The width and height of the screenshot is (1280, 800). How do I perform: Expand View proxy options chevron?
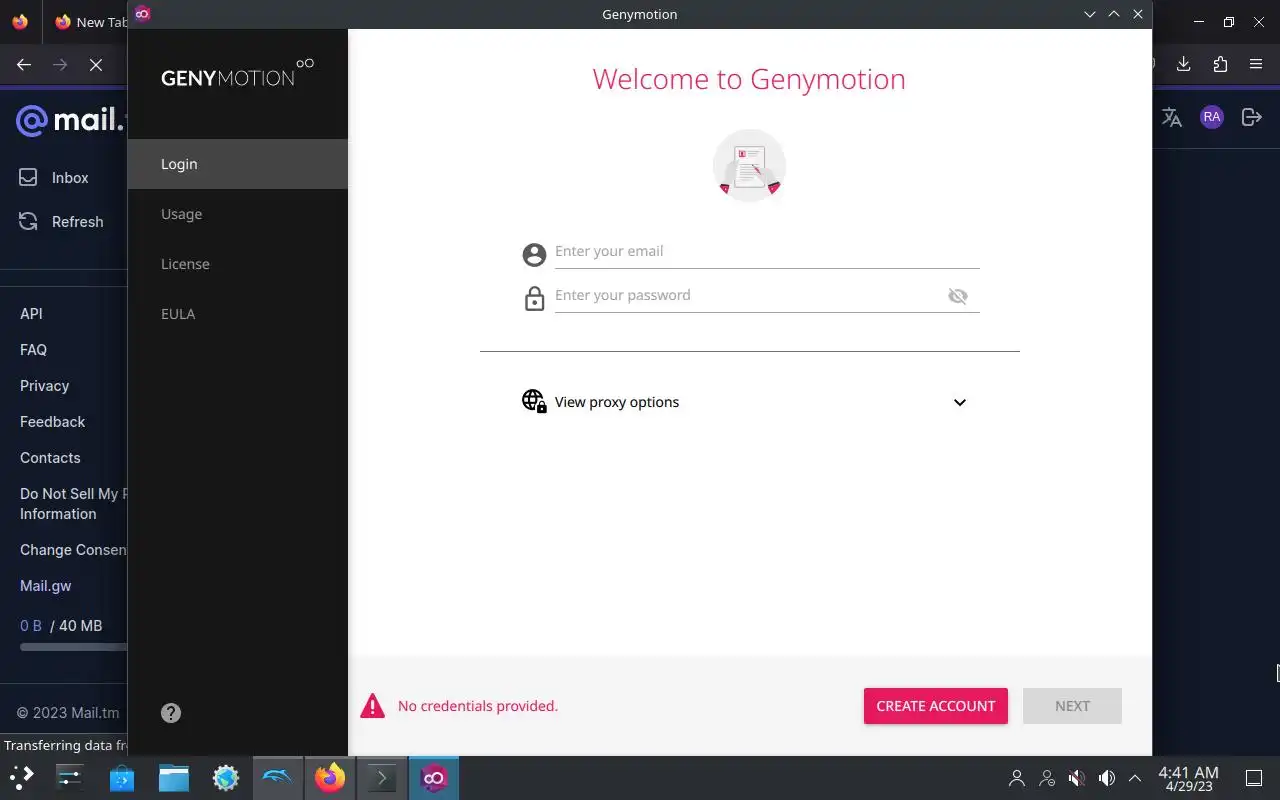coord(960,402)
